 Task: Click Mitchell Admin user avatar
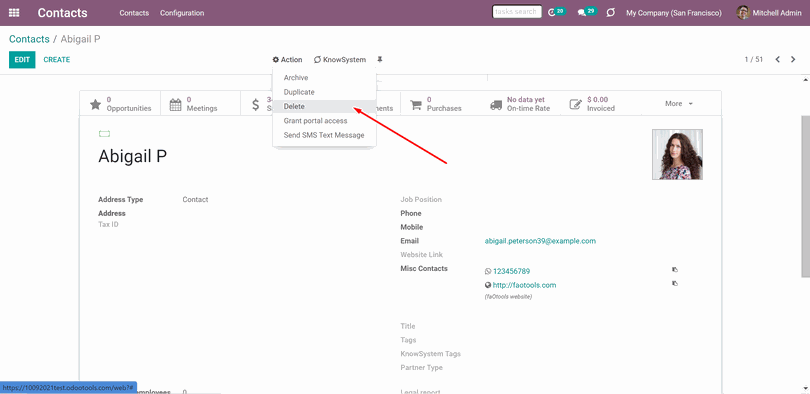[x=743, y=13]
